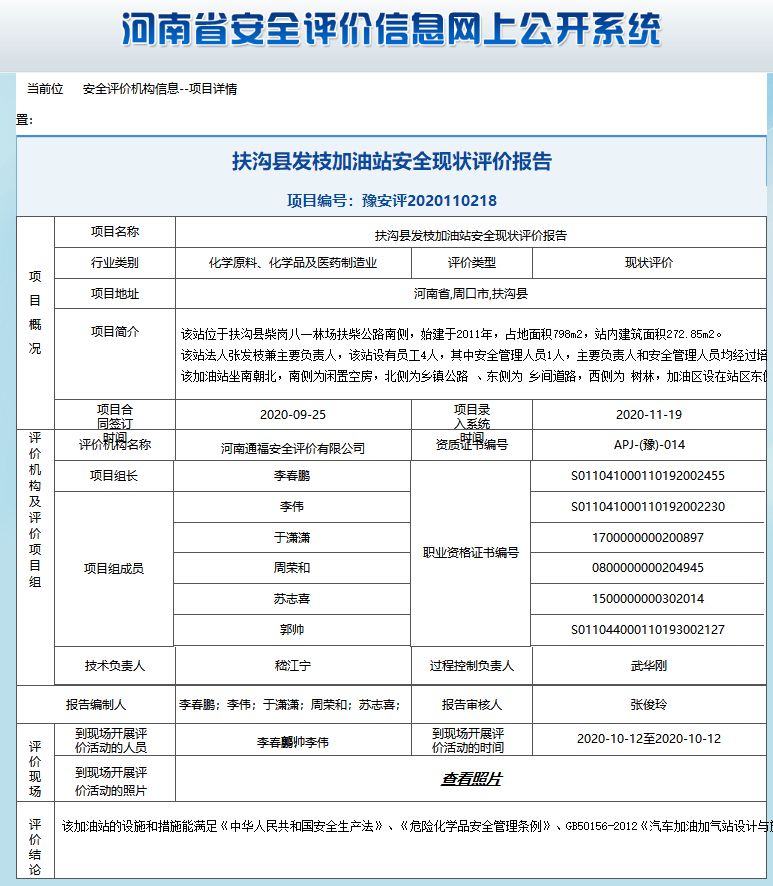Click site visit date 2020-10-12至2020-10-12
Viewport: 773px width, 886px height.
tap(649, 739)
